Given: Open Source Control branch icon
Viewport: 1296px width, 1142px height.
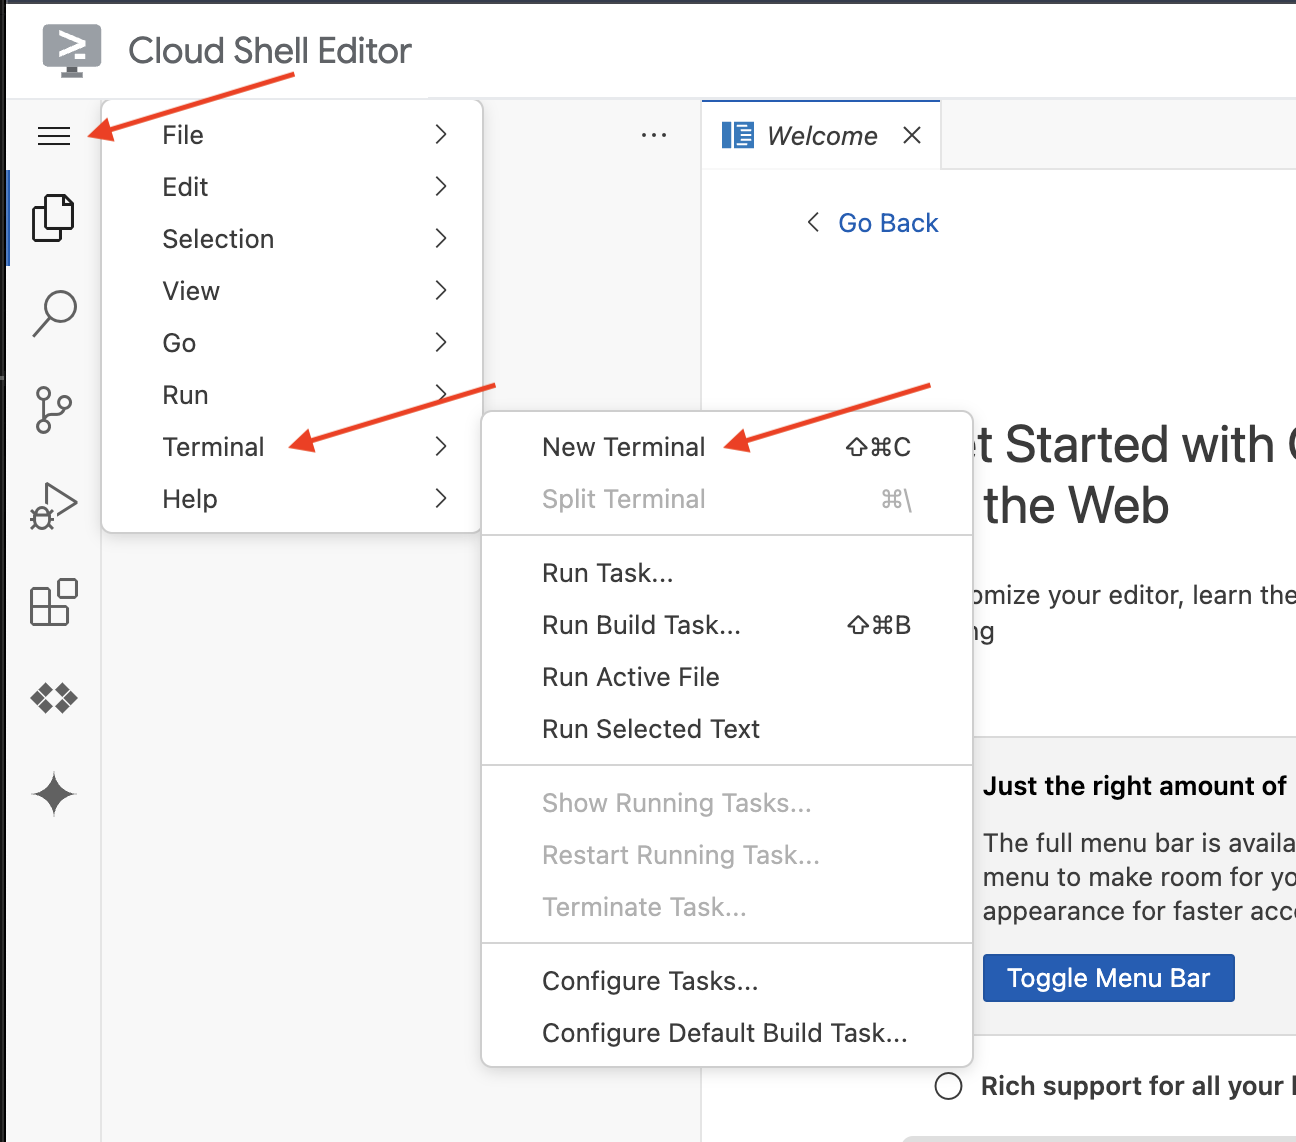Looking at the screenshot, I should 53,410.
